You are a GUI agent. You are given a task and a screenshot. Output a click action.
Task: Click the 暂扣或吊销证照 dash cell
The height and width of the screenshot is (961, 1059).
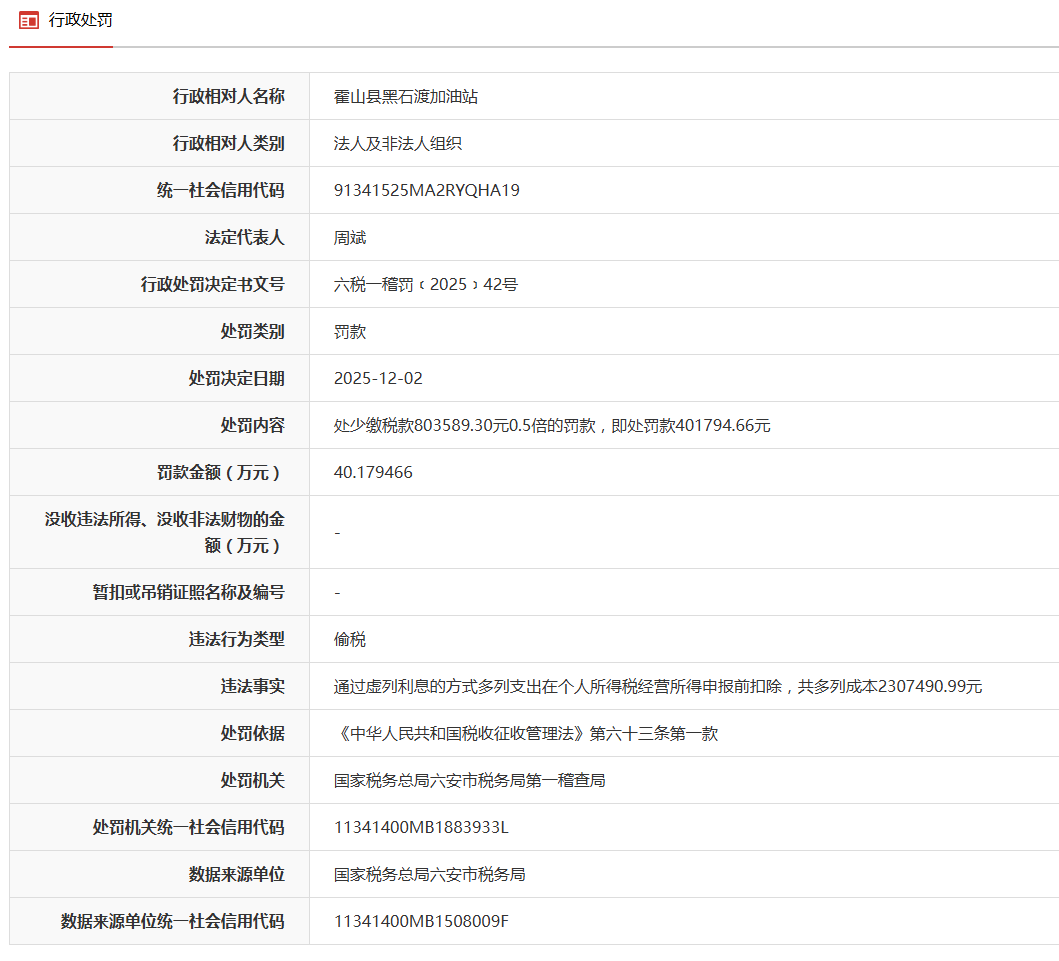click(336, 592)
